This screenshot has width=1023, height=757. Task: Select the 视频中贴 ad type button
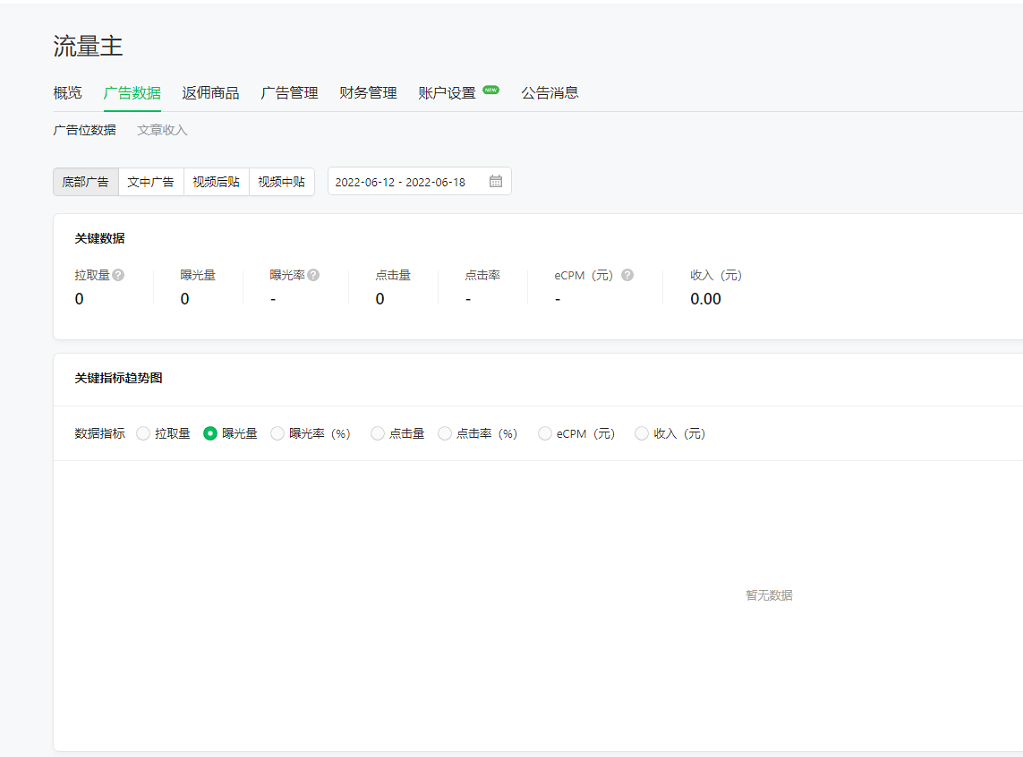[x=281, y=182]
